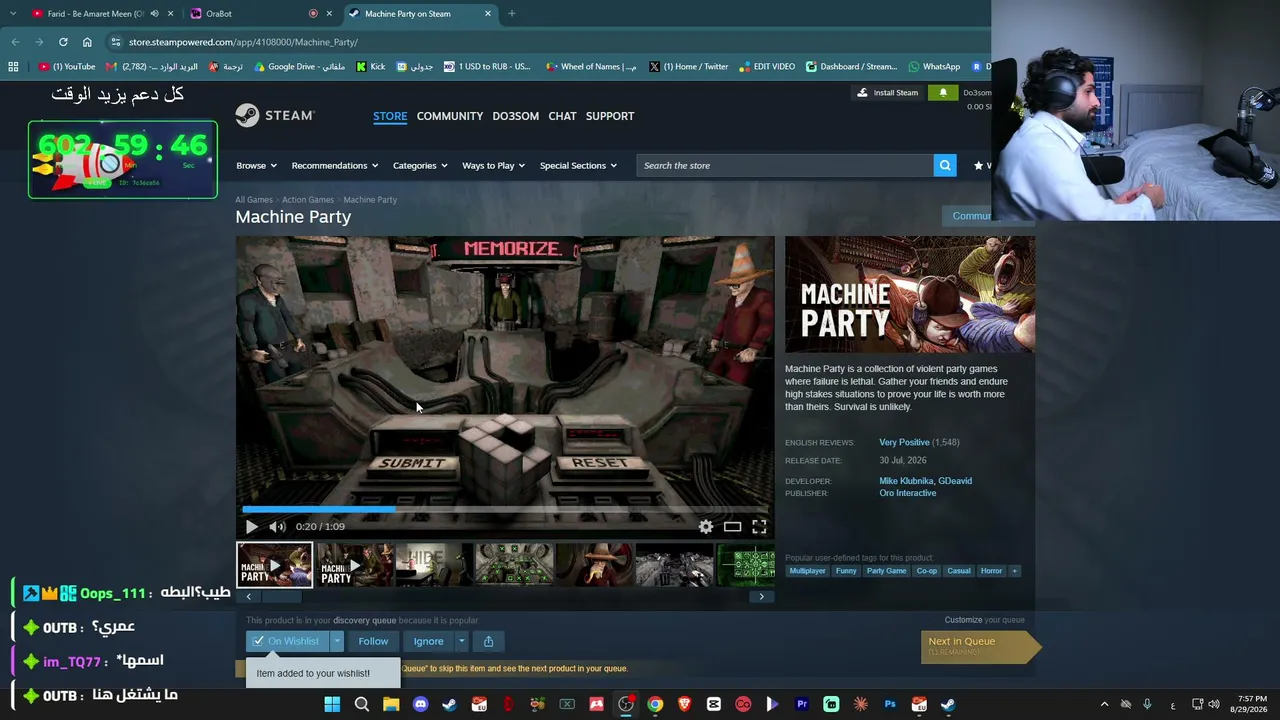This screenshot has width=1280, height=720.
Task: Navigate back in the browser
Action: tap(15, 42)
